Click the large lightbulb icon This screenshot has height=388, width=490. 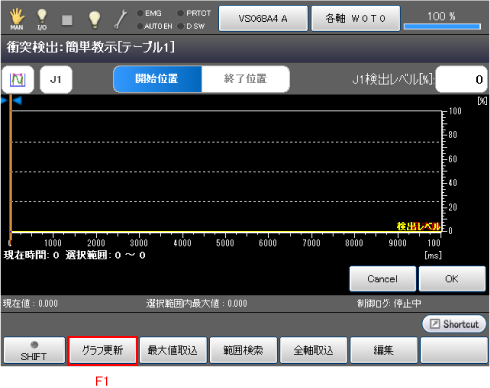point(94,19)
